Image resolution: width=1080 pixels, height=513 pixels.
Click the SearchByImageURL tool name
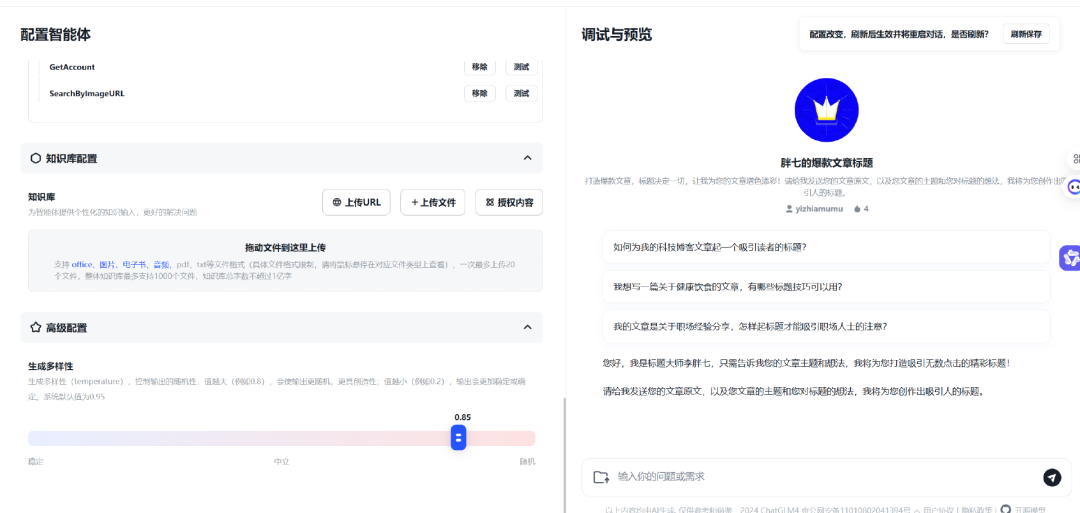tap(87, 93)
